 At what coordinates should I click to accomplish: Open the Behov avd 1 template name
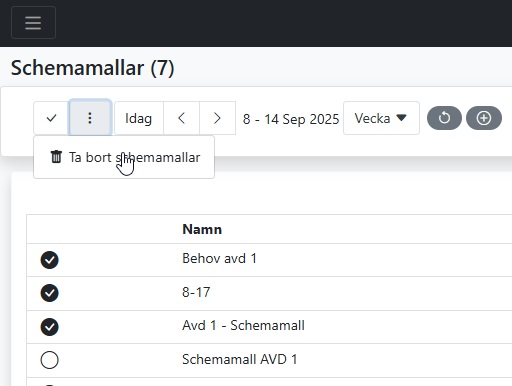(219, 259)
